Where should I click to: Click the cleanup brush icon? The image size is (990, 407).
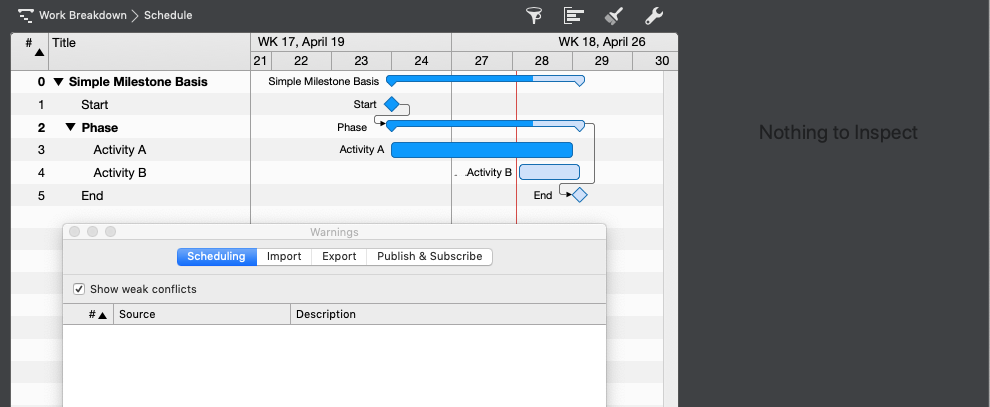click(x=614, y=15)
